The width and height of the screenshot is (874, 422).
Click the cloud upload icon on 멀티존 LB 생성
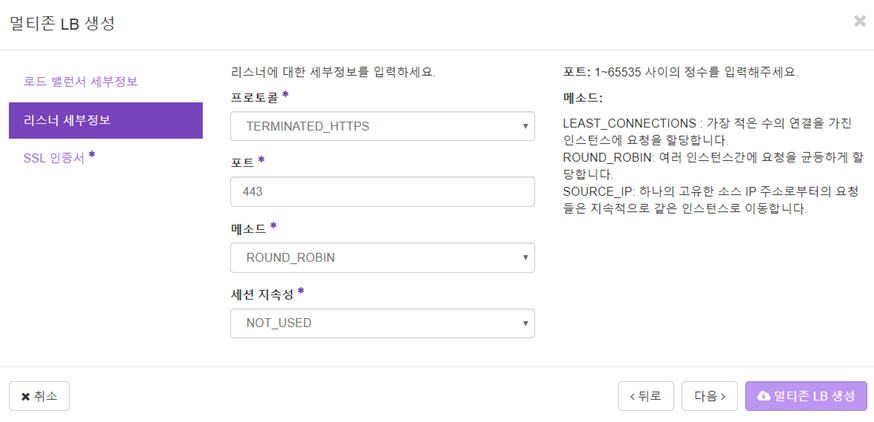pos(764,396)
